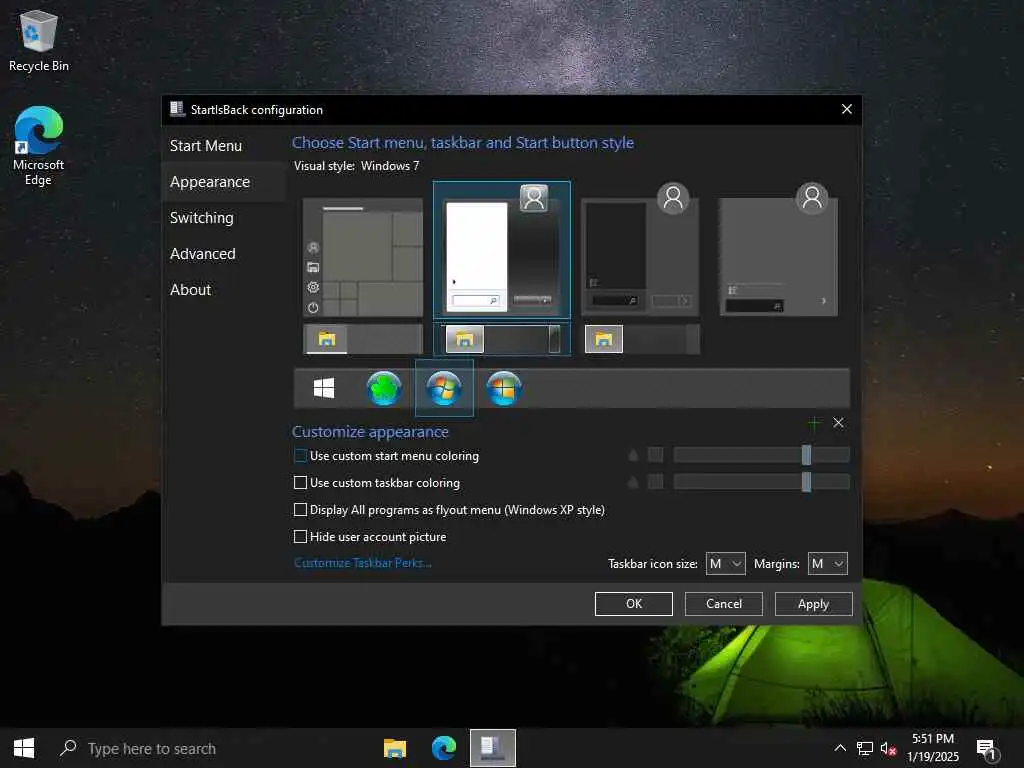Open the Switching section
The image size is (1024, 768).
(202, 217)
